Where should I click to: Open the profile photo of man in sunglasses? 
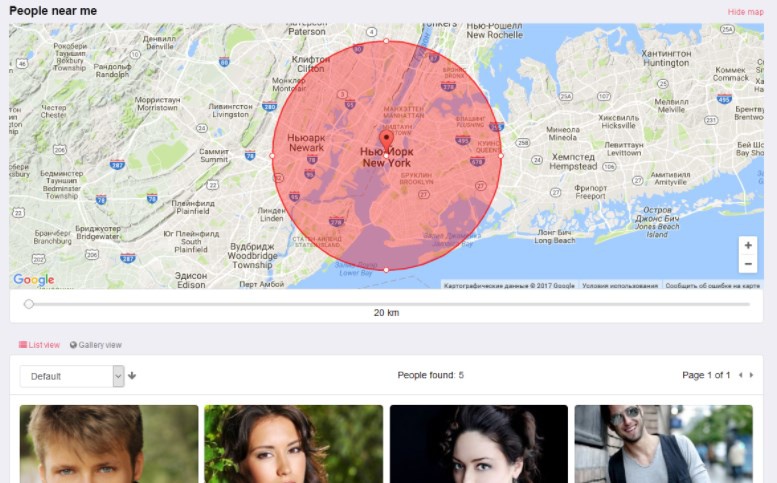coord(664,444)
